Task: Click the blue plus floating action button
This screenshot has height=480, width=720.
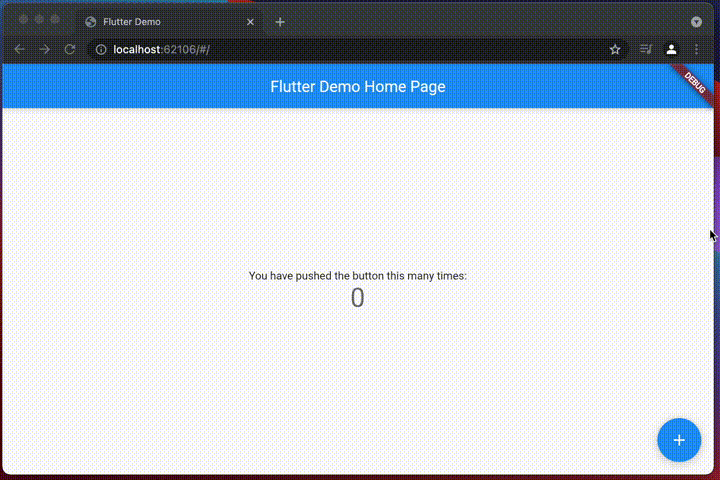Action: 679,440
